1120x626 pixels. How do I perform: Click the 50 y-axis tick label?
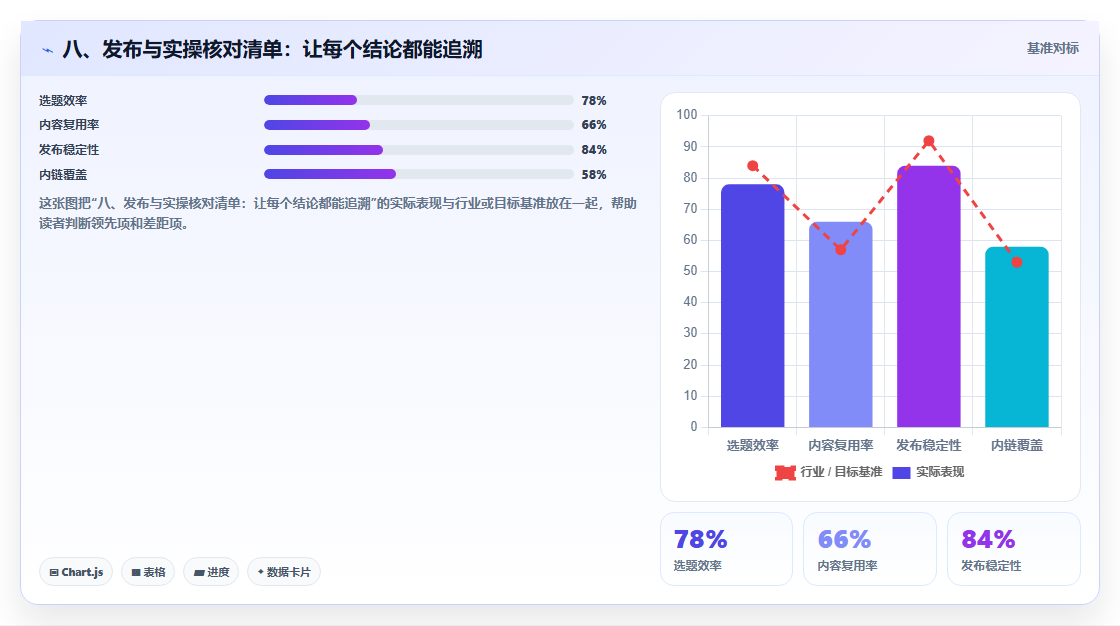pyautogui.click(x=690, y=271)
